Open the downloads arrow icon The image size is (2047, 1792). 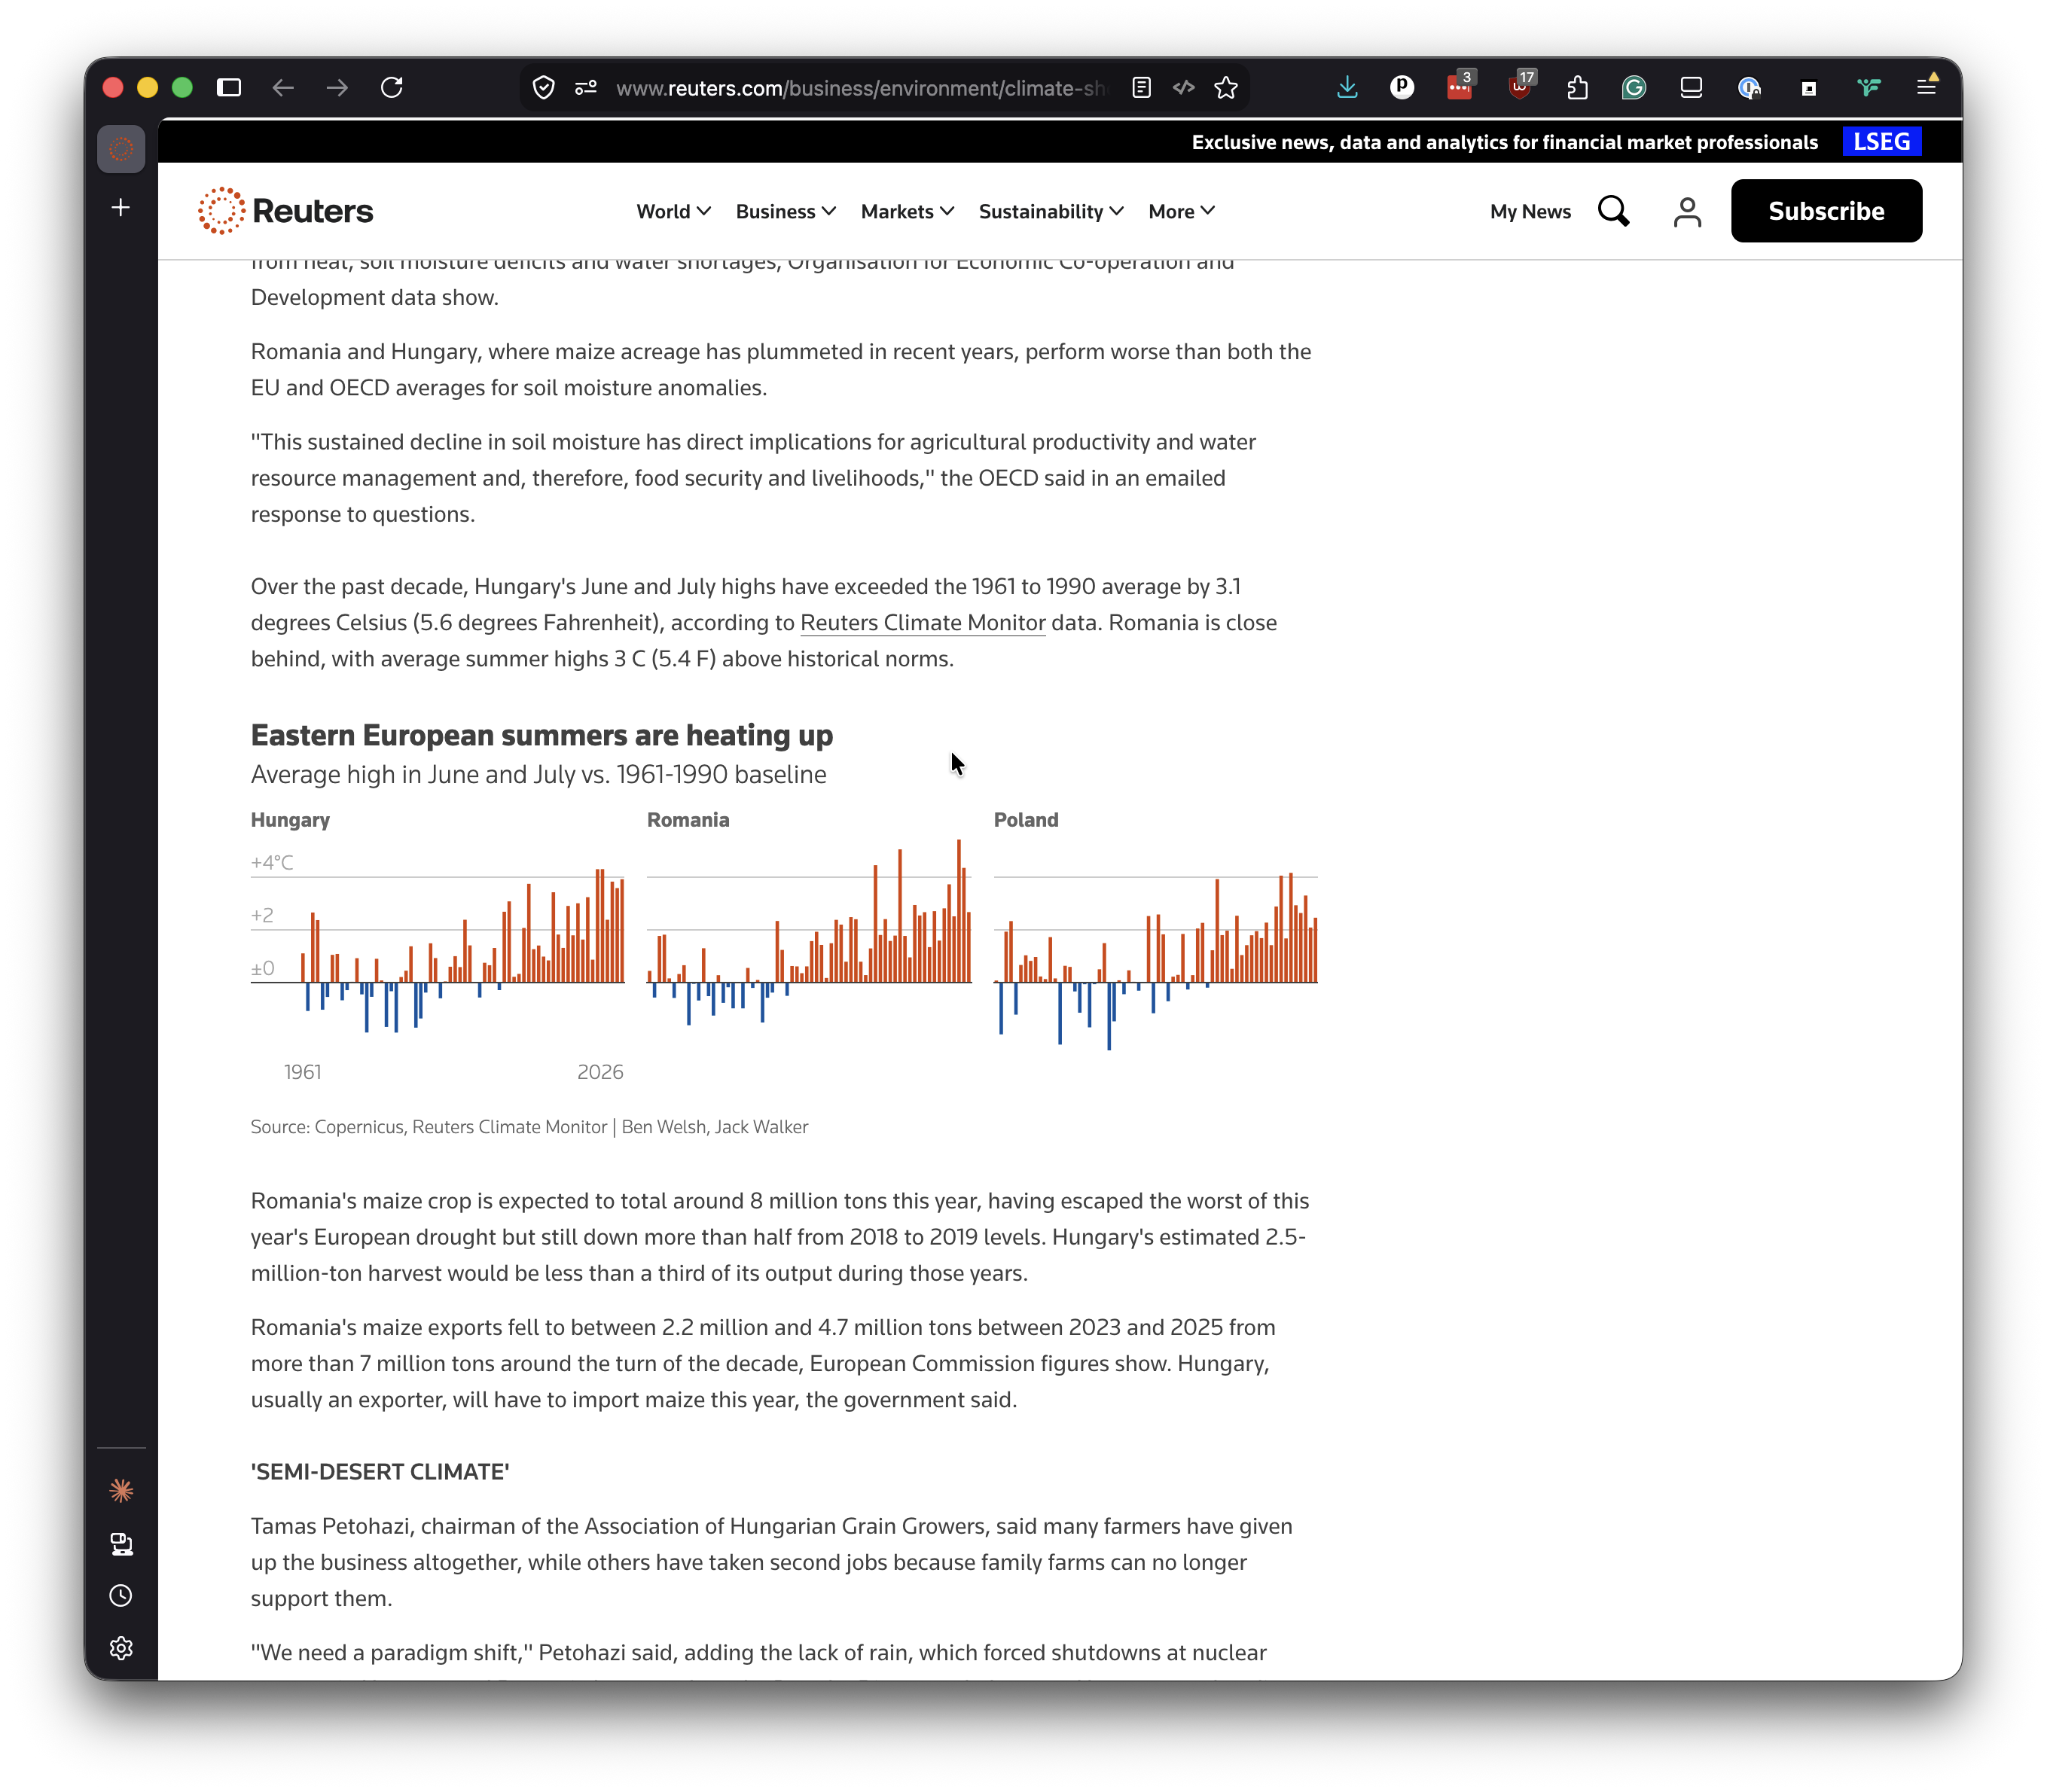tap(1347, 88)
